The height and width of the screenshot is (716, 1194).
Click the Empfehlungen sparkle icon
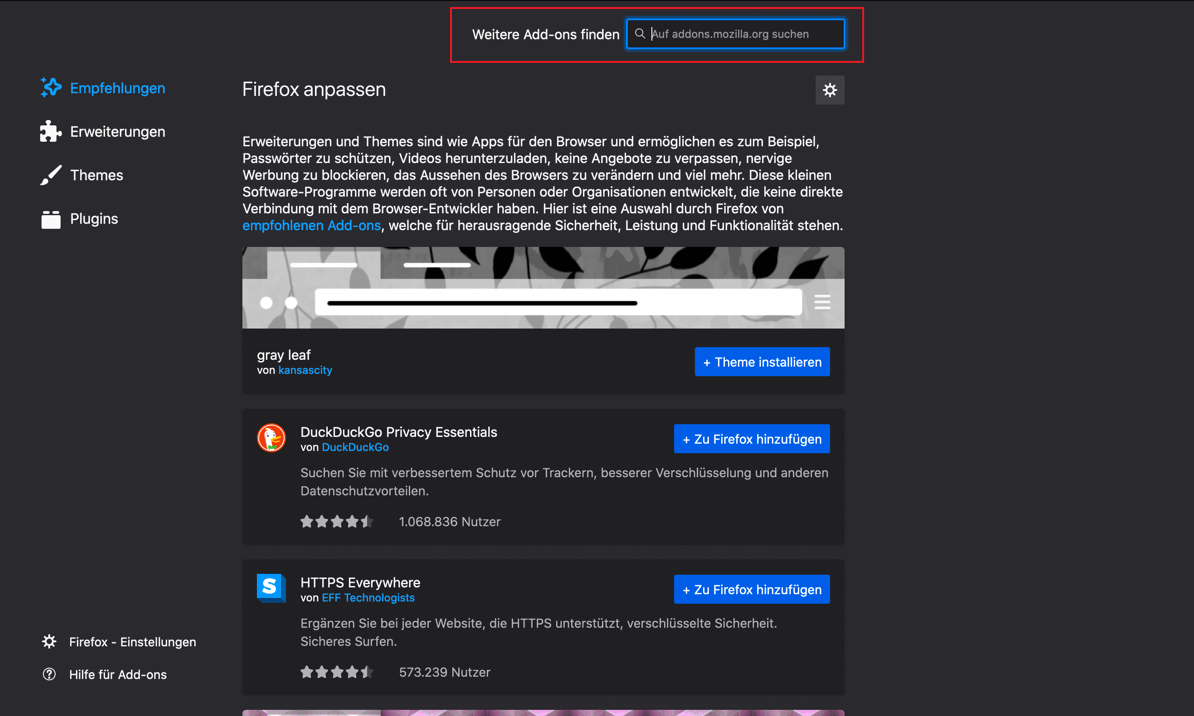click(x=51, y=88)
